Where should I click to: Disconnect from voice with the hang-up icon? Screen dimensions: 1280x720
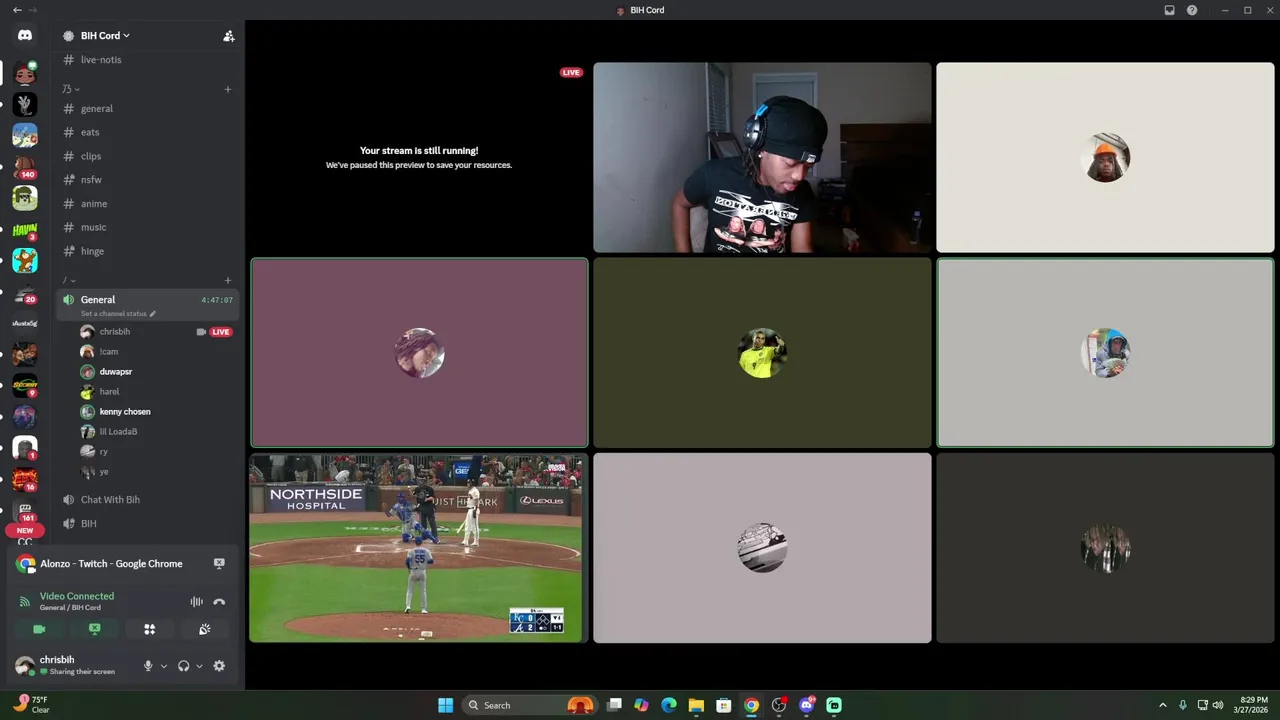(x=219, y=602)
